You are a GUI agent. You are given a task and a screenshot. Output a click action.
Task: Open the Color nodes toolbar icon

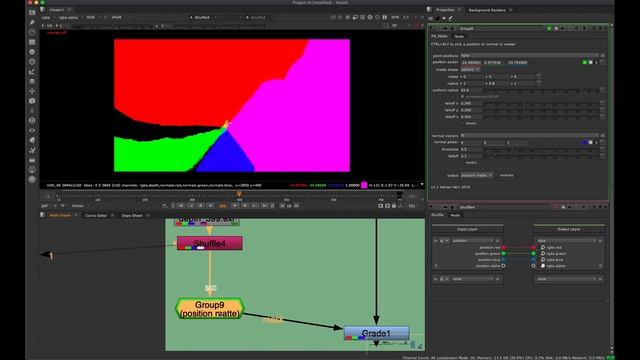point(32,52)
